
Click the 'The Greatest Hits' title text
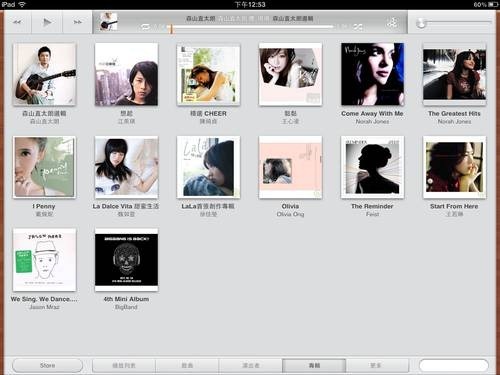pos(454,113)
